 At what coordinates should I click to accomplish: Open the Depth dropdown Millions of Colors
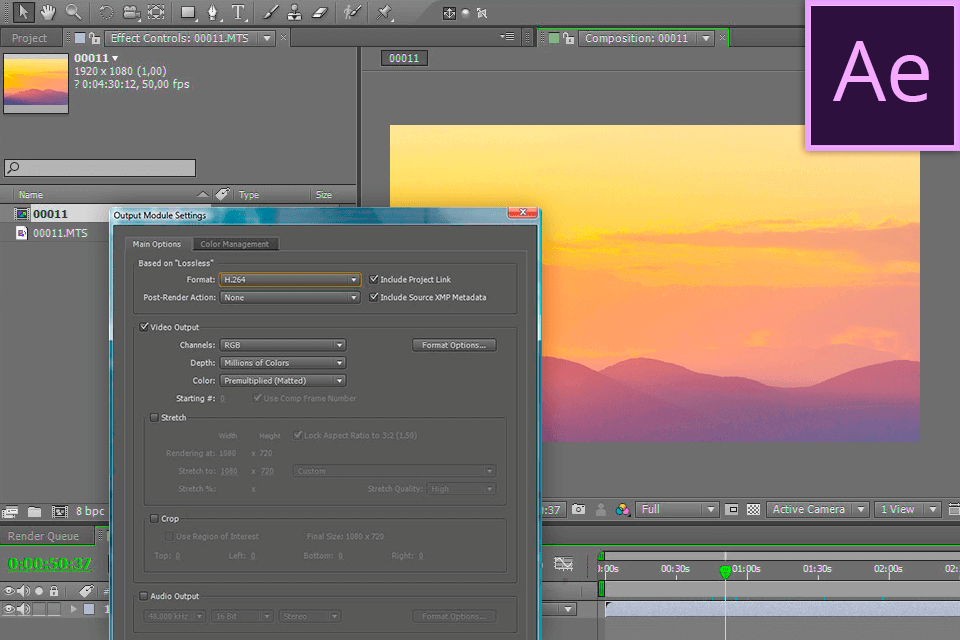click(283, 363)
